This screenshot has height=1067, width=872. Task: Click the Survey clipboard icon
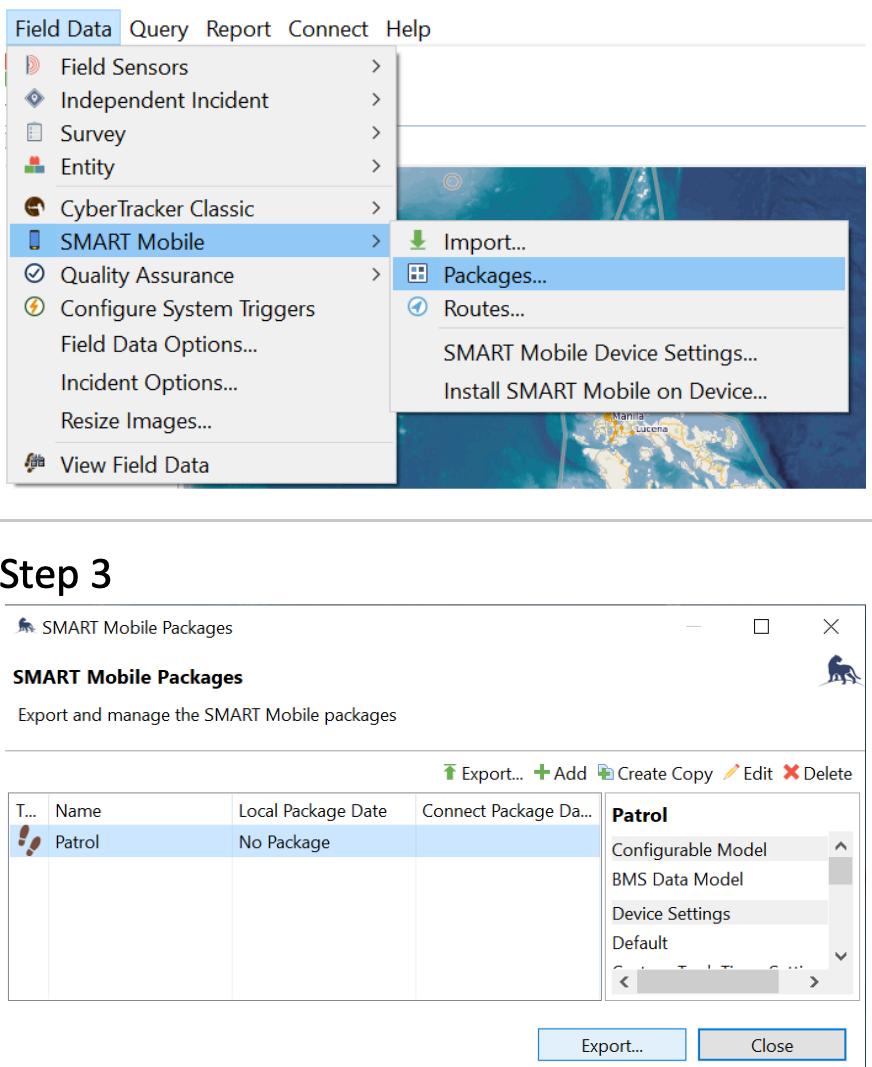click(x=34, y=132)
